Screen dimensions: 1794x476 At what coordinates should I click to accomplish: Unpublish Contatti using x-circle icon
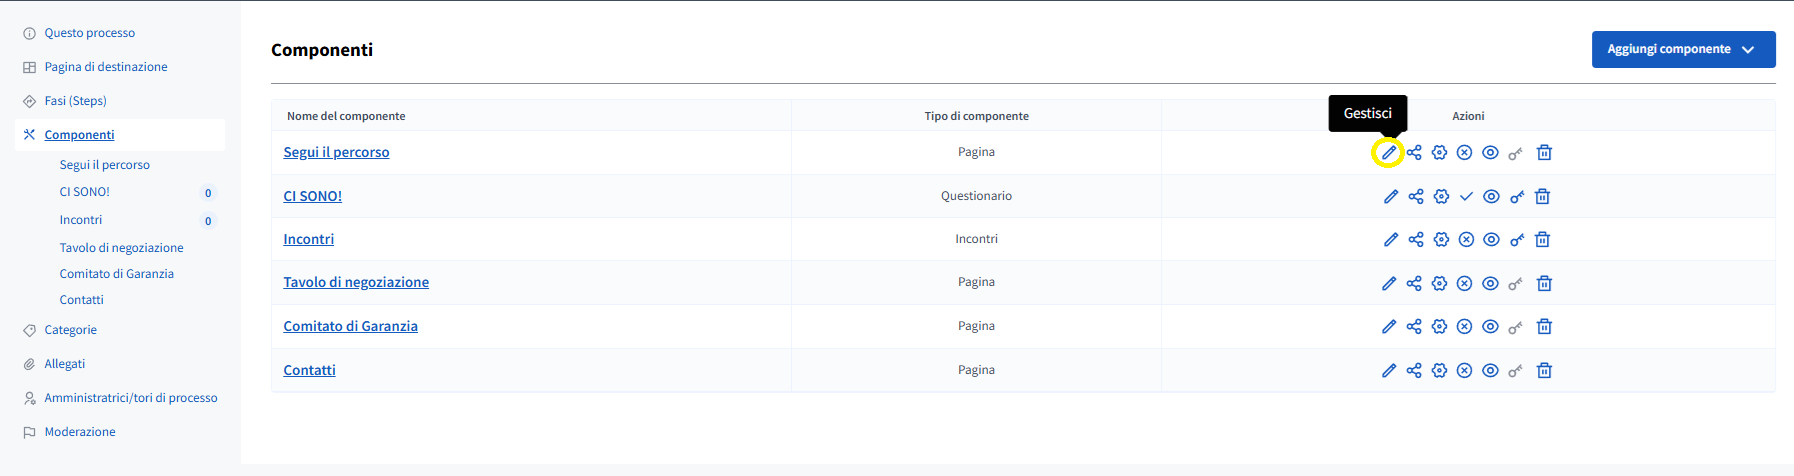pos(1464,371)
